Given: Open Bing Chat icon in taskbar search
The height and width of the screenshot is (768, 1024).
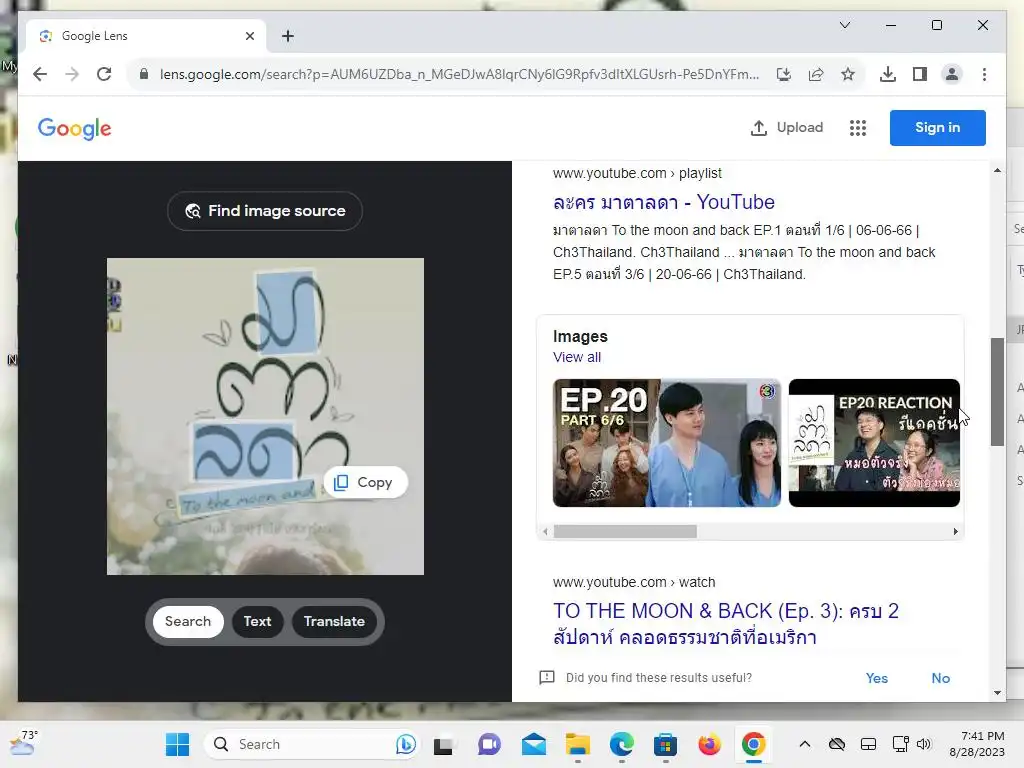Looking at the screenshot, I should (405, 744).
